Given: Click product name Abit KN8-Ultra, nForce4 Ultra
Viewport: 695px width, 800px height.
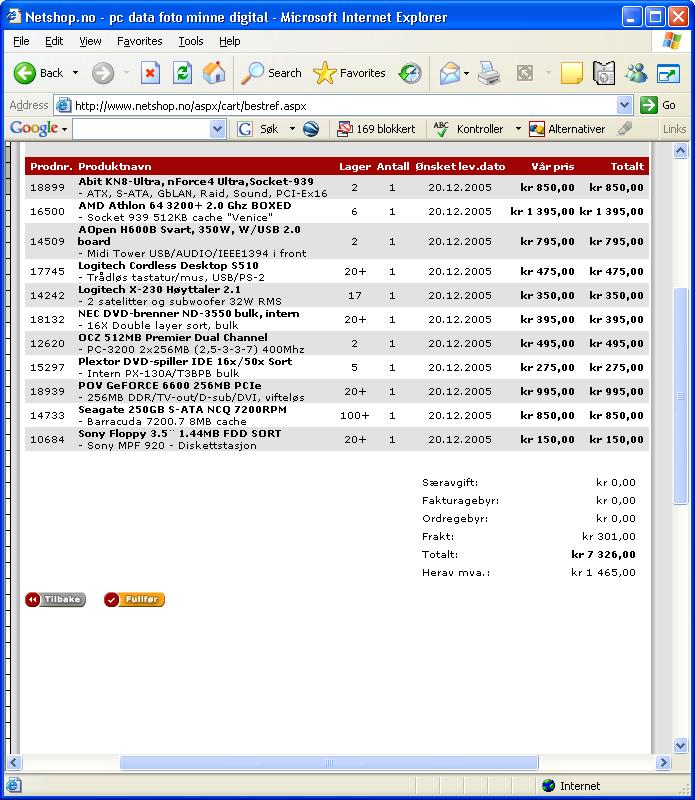Looking at the screenshot, I should (x=196, y=182).
